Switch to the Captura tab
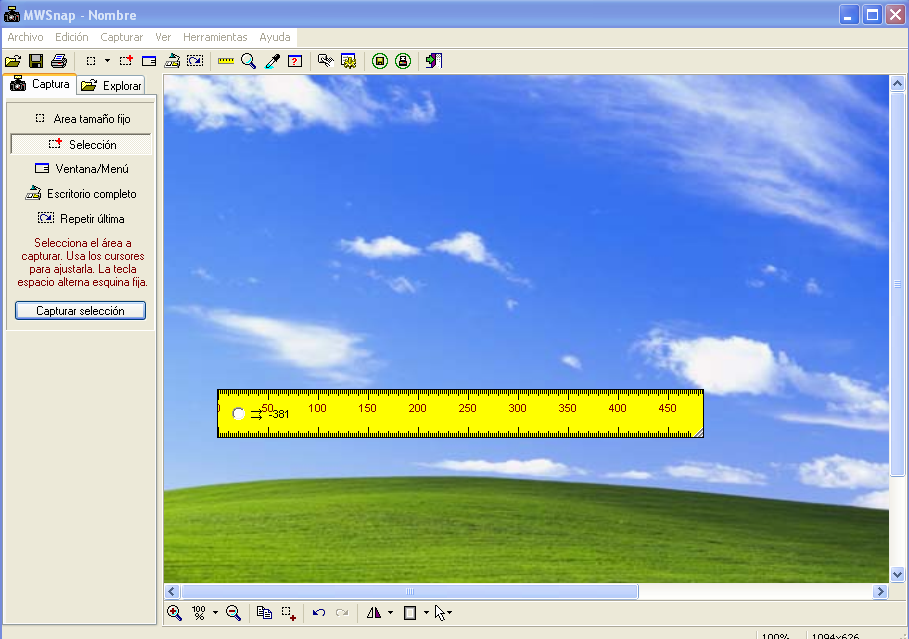This screenshot has width=909, height=639. click(x=40, y=84)
